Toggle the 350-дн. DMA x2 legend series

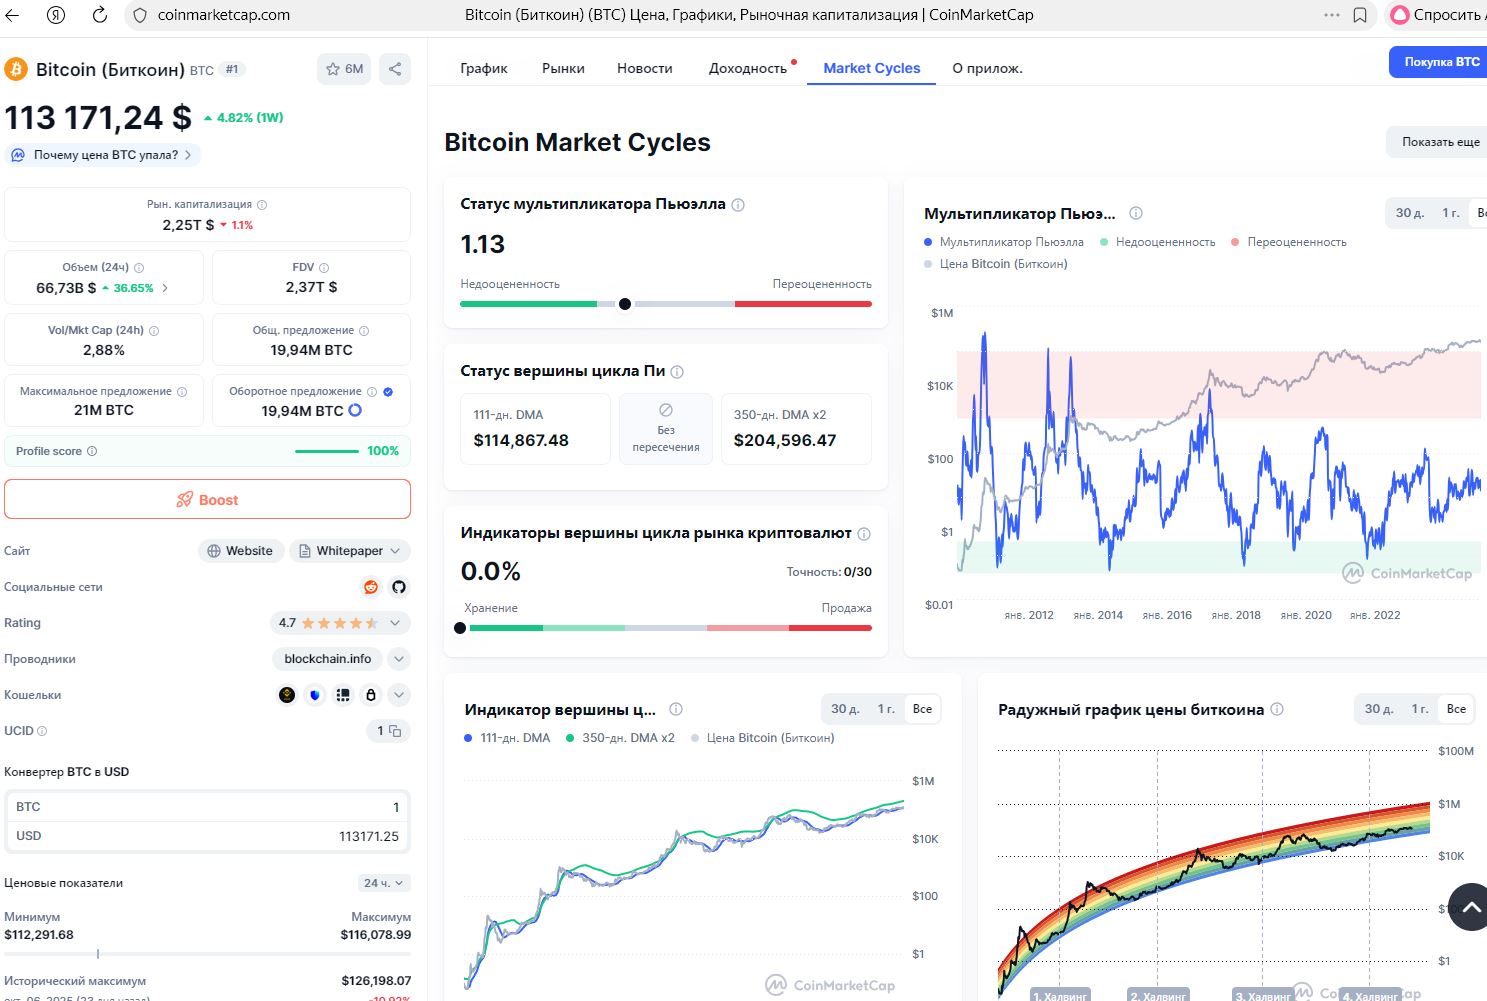[620, 738]
